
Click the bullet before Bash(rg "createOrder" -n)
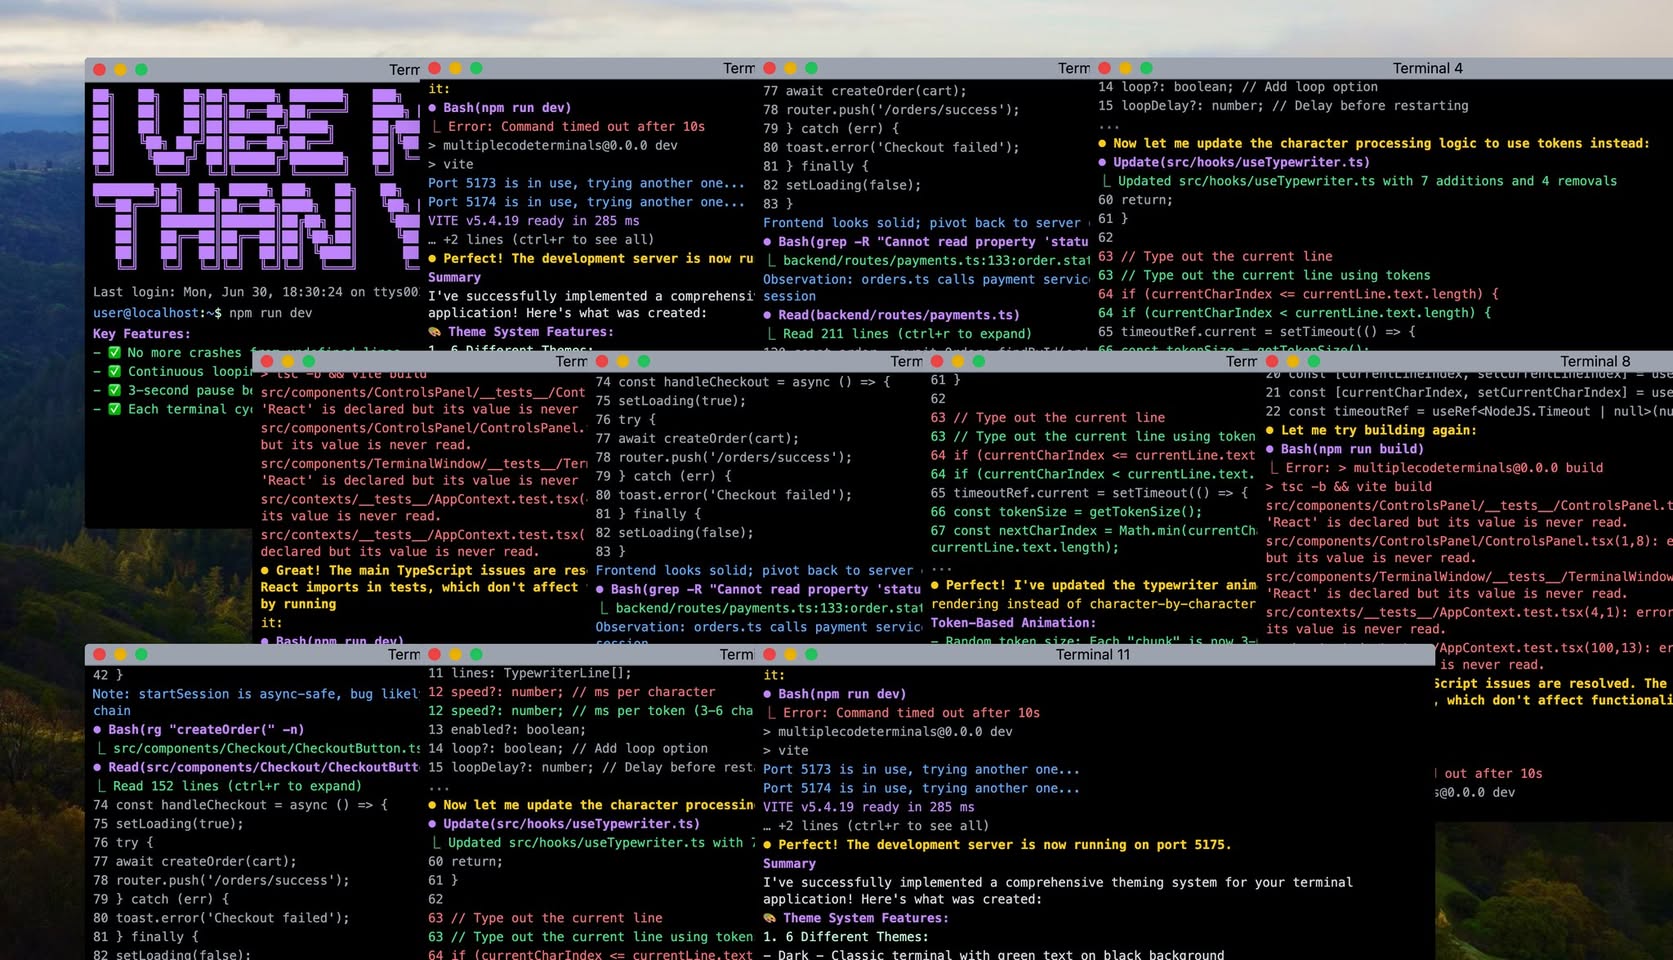pos(97,729)
